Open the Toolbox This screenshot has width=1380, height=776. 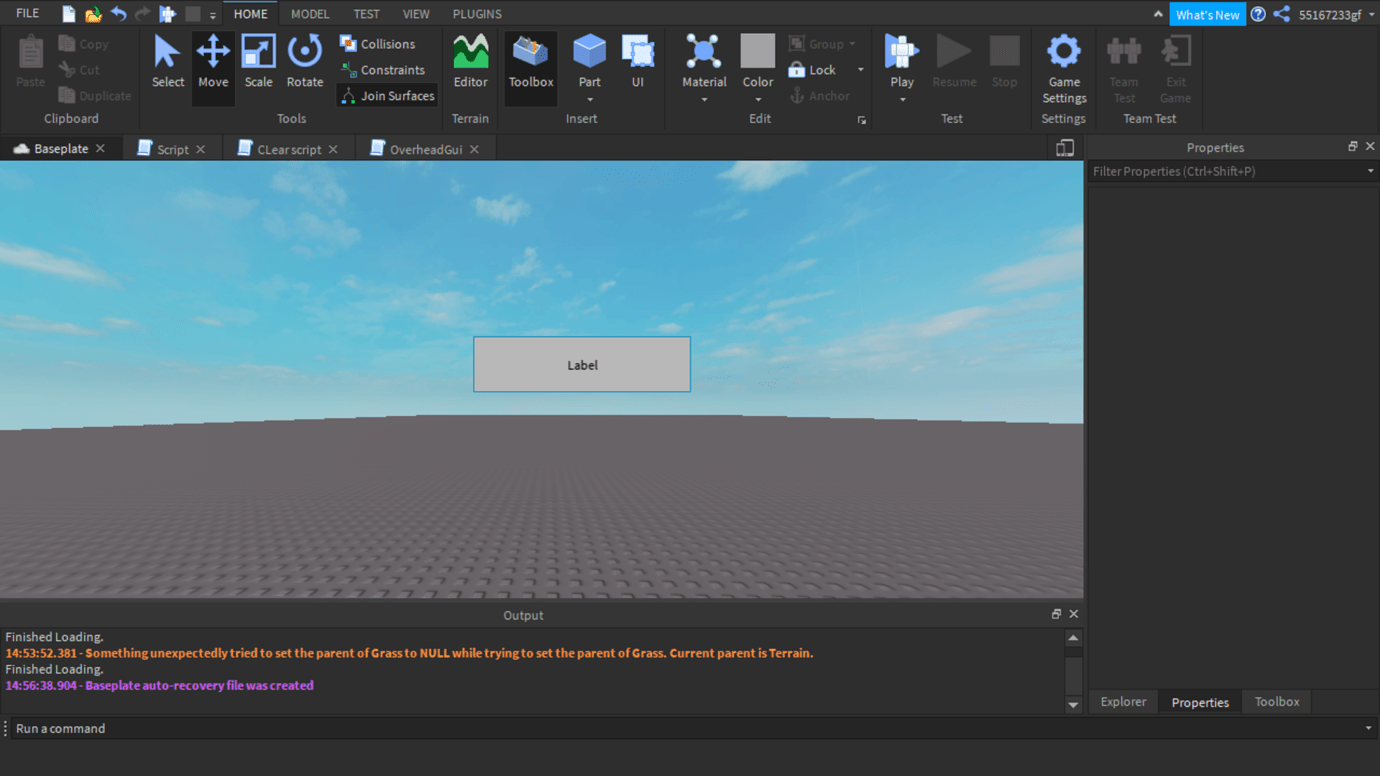coord(530,60)
